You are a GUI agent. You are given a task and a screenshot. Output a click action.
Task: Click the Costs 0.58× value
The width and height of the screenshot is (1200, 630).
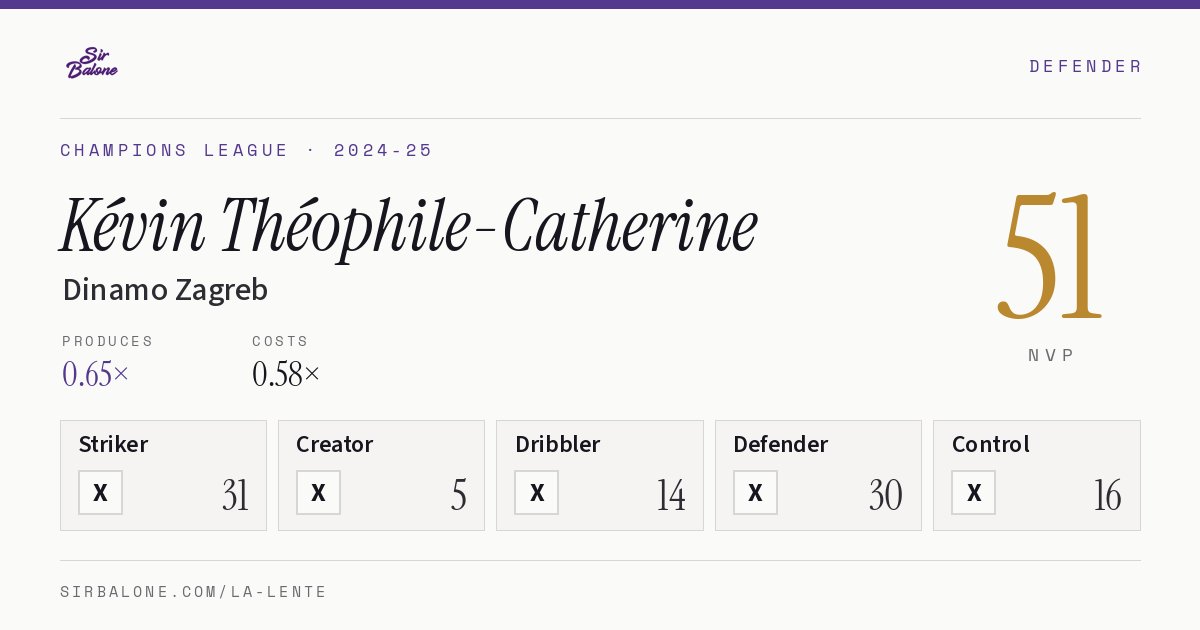[x=286, y=374]
